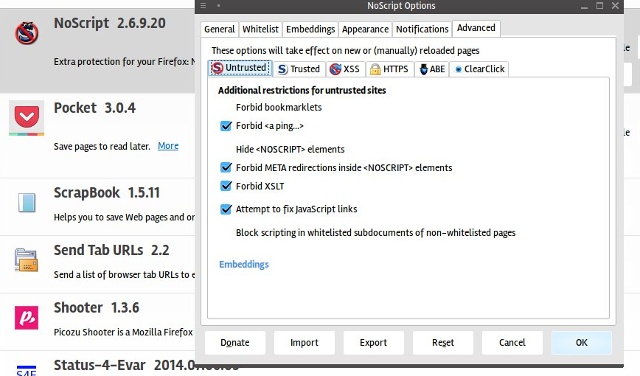
Task: Open the Untrusted sub-tab
Action: tap(240, 68)
